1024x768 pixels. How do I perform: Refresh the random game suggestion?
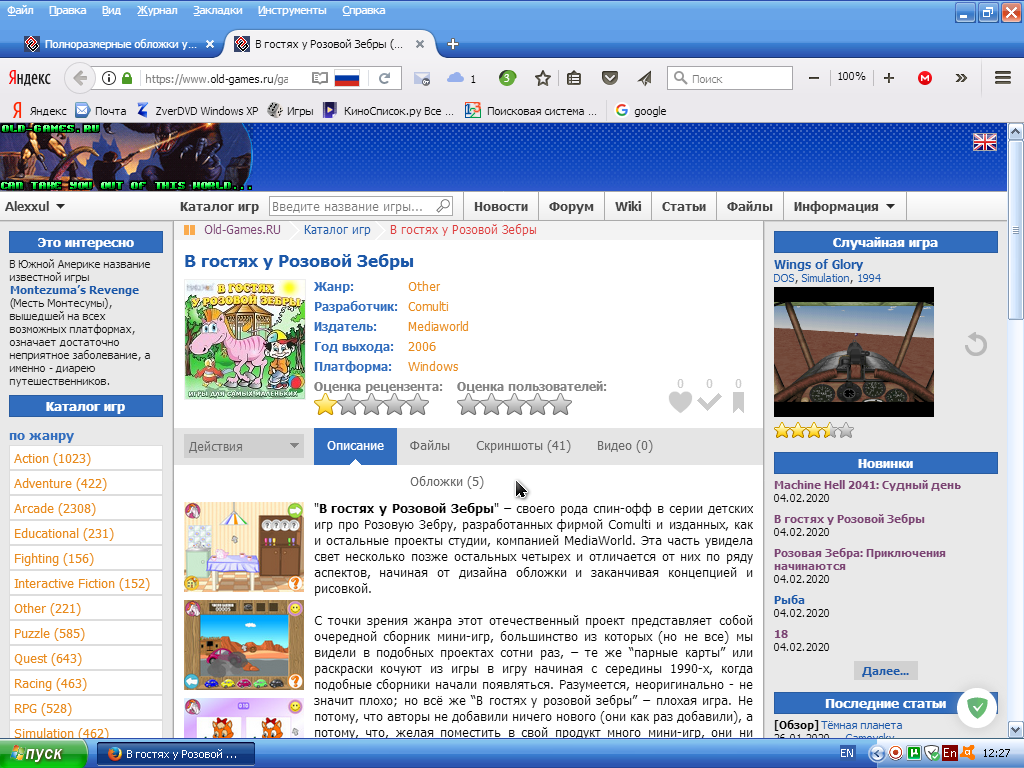(x=976, y=344)
